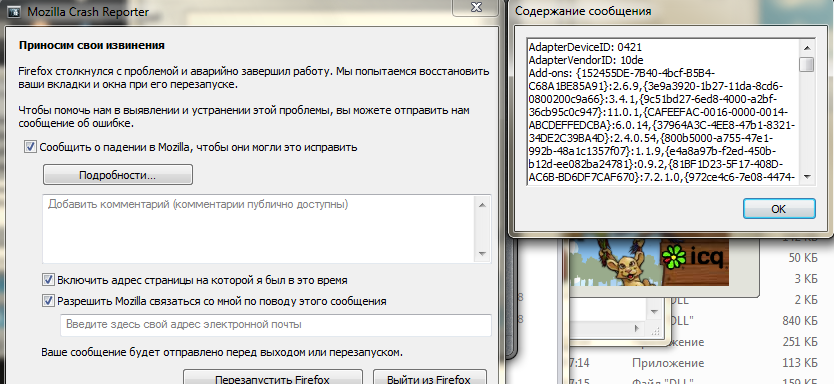Click the comment box scroll up arrow

click(x=482, y=205)
